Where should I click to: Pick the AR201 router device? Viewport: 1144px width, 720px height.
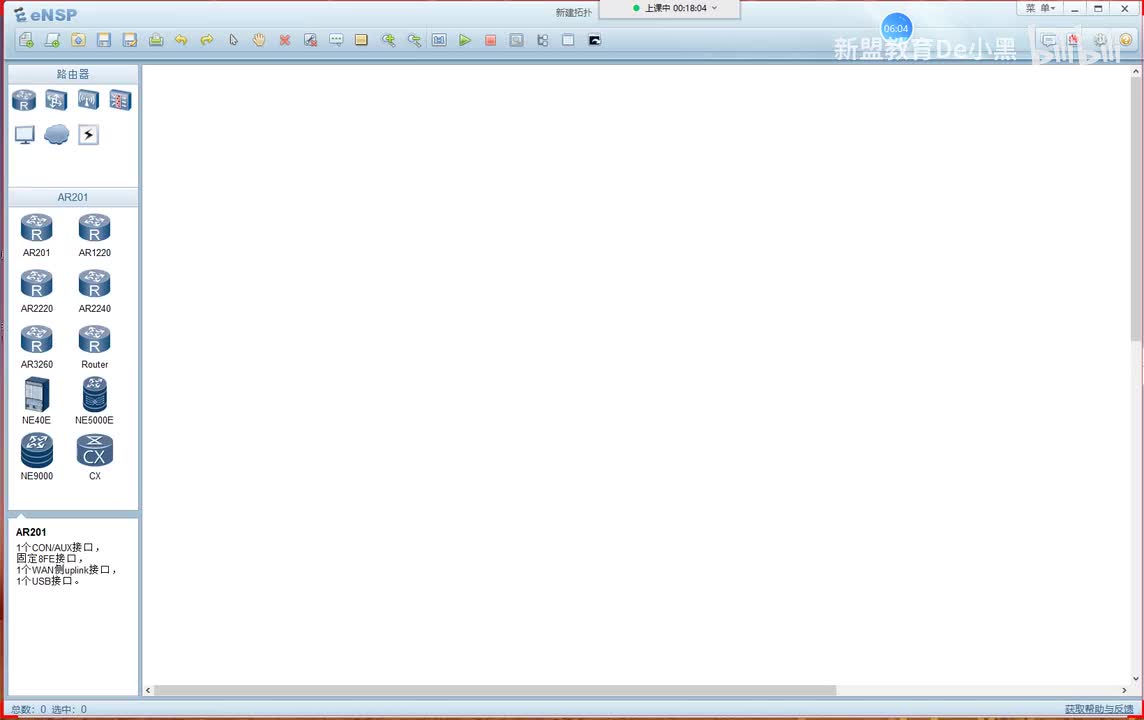[36, 235]
